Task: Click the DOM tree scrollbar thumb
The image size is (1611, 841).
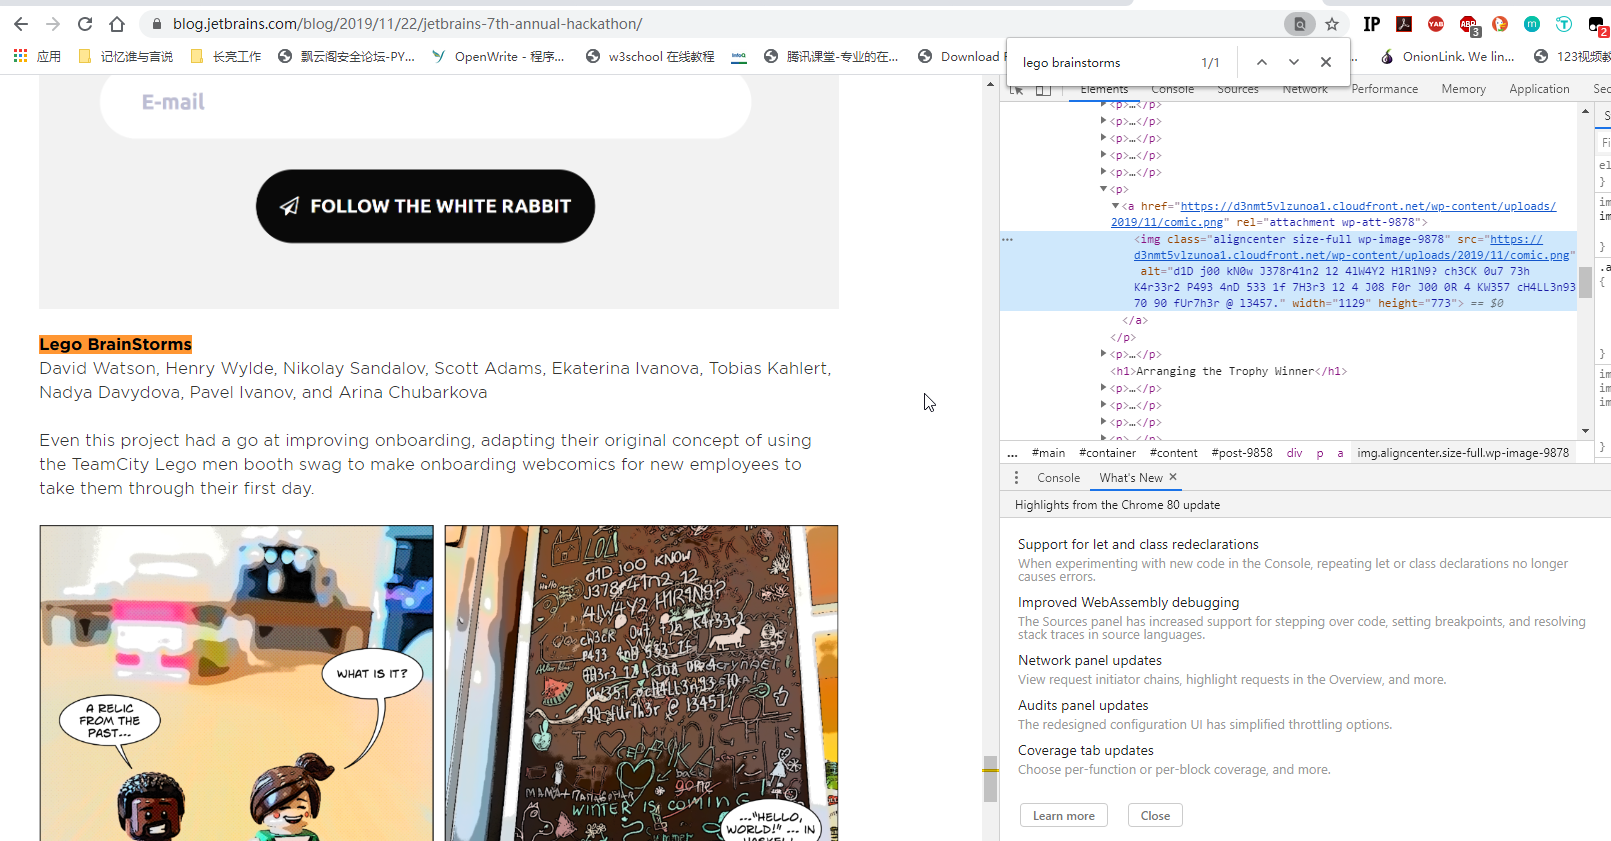Action: [1585, 283]
